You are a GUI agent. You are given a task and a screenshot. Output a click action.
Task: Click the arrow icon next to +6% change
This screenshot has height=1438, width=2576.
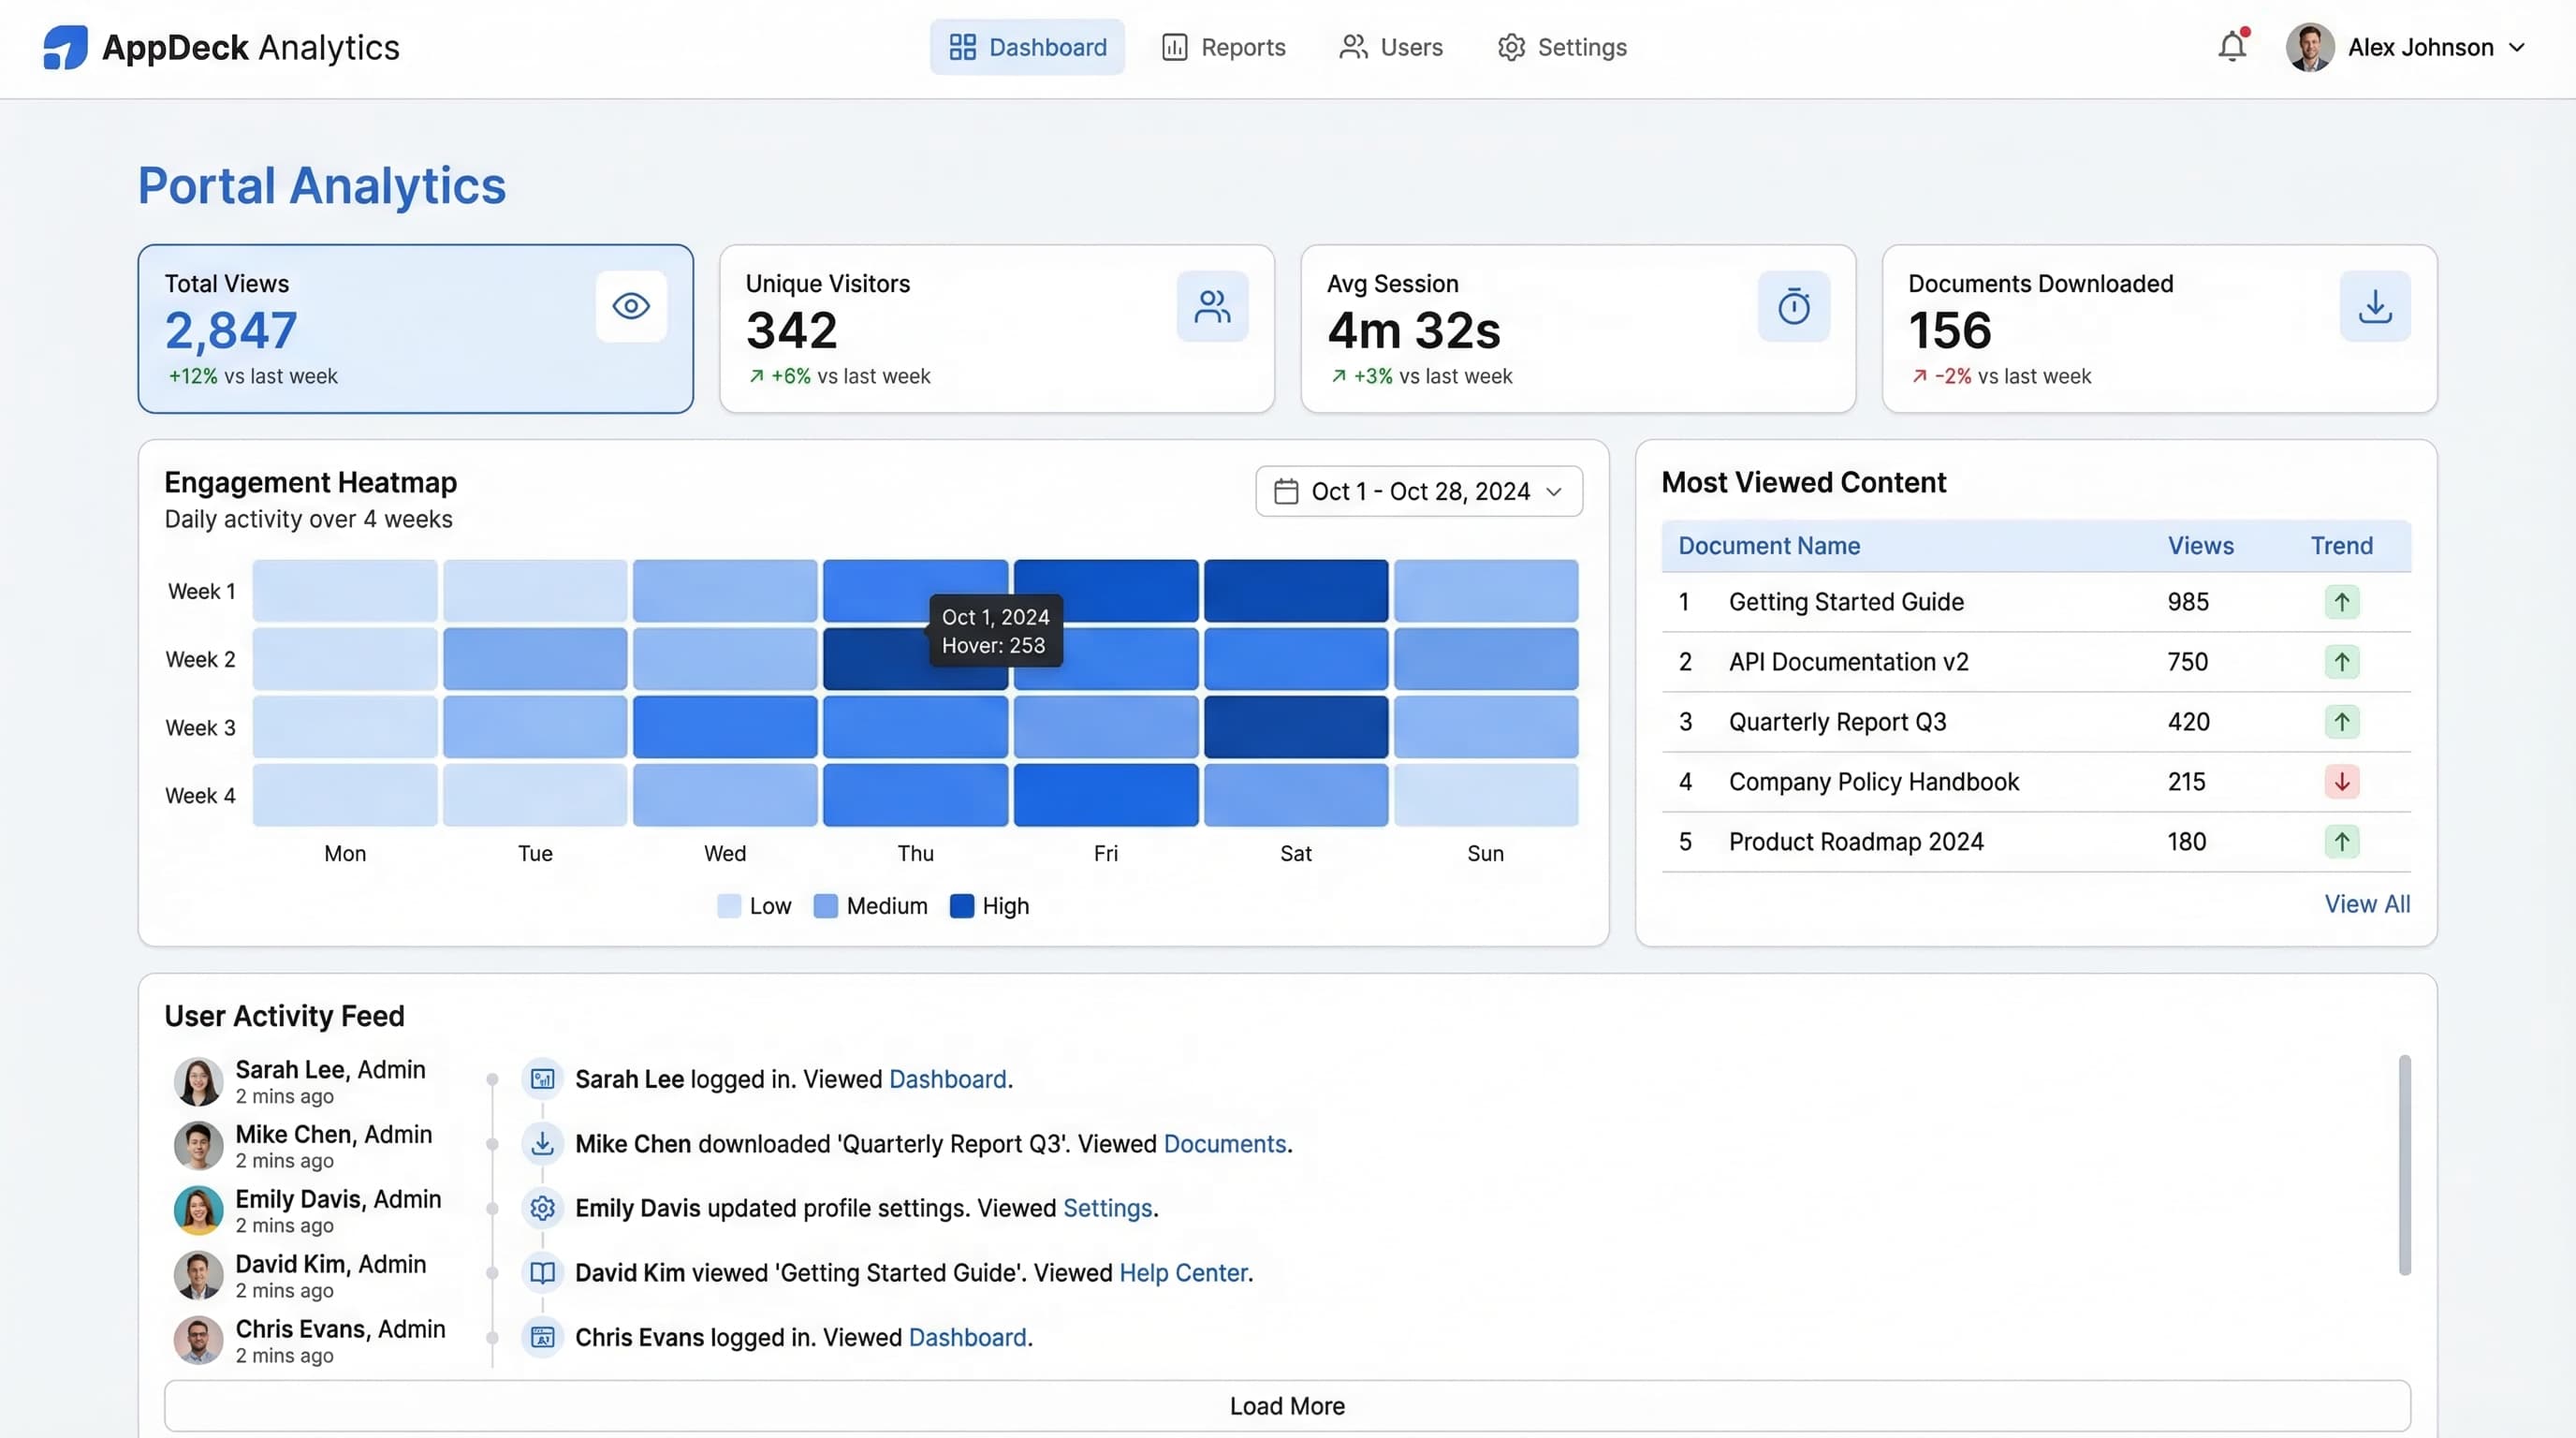pos(756,376)
